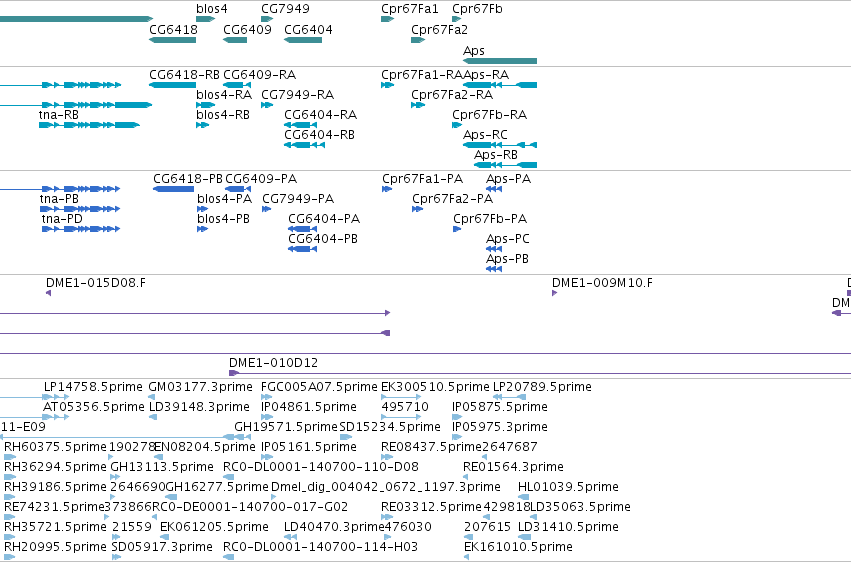
Task: Click transcript blos4-RB
Action: (202, 125)
